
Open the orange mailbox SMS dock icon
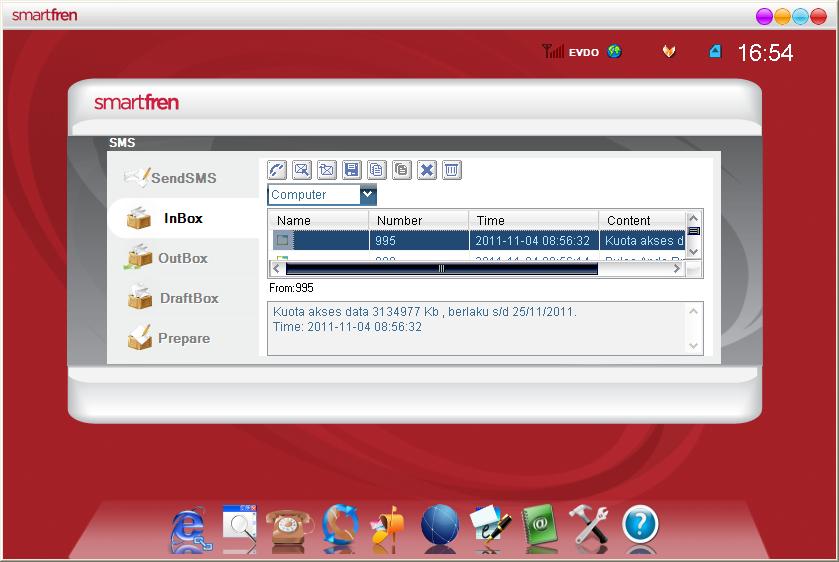[388, 527]
